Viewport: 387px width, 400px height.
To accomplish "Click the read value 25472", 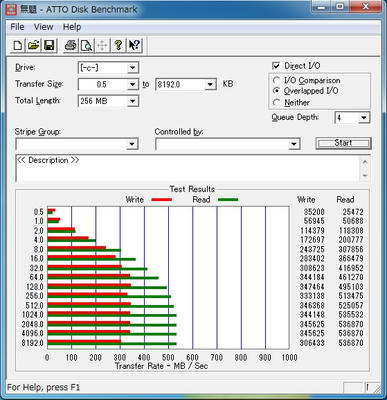I will pyautogui.click(x=353, y=212).
